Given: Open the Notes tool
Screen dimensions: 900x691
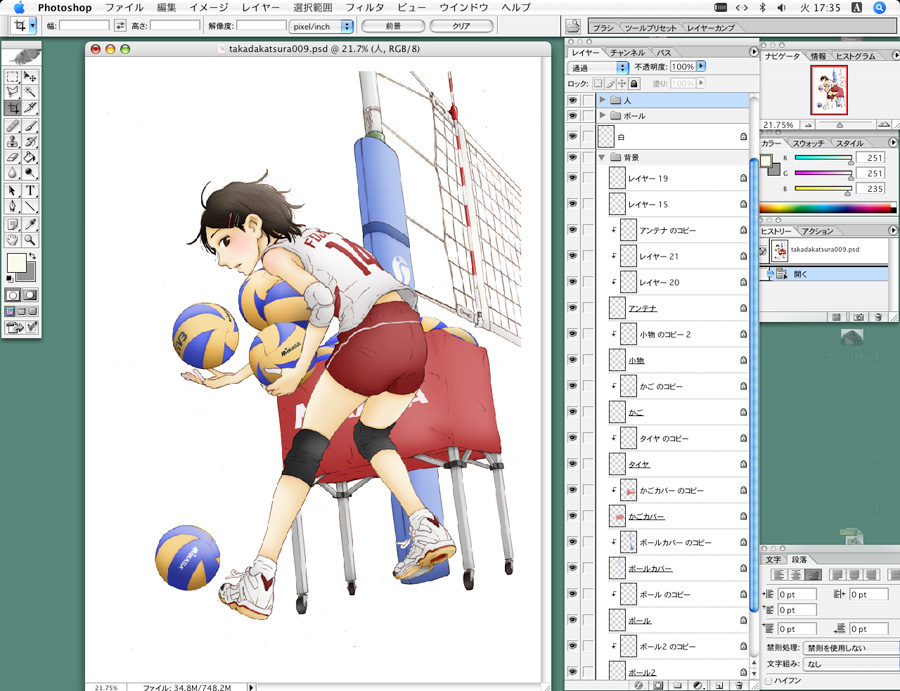Looking at the screenshot, I should (13, 224).
